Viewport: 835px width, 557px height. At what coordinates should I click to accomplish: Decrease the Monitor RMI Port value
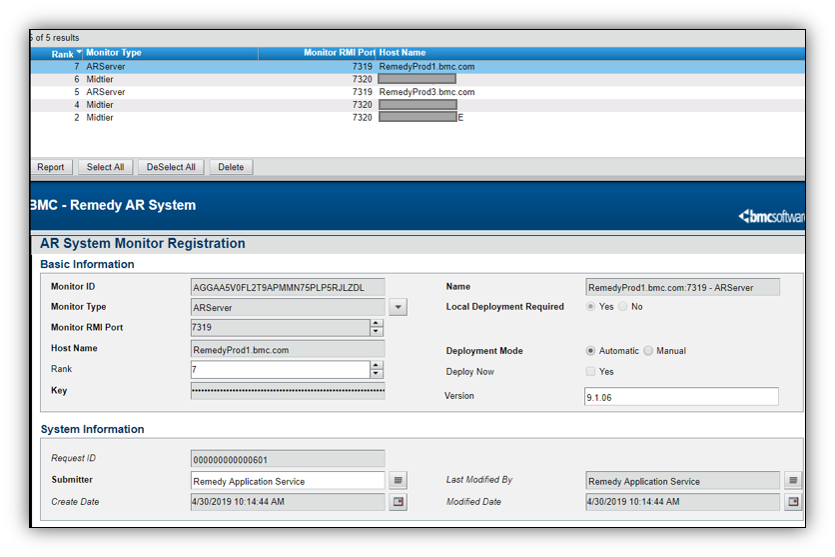(x=376, y=331)
